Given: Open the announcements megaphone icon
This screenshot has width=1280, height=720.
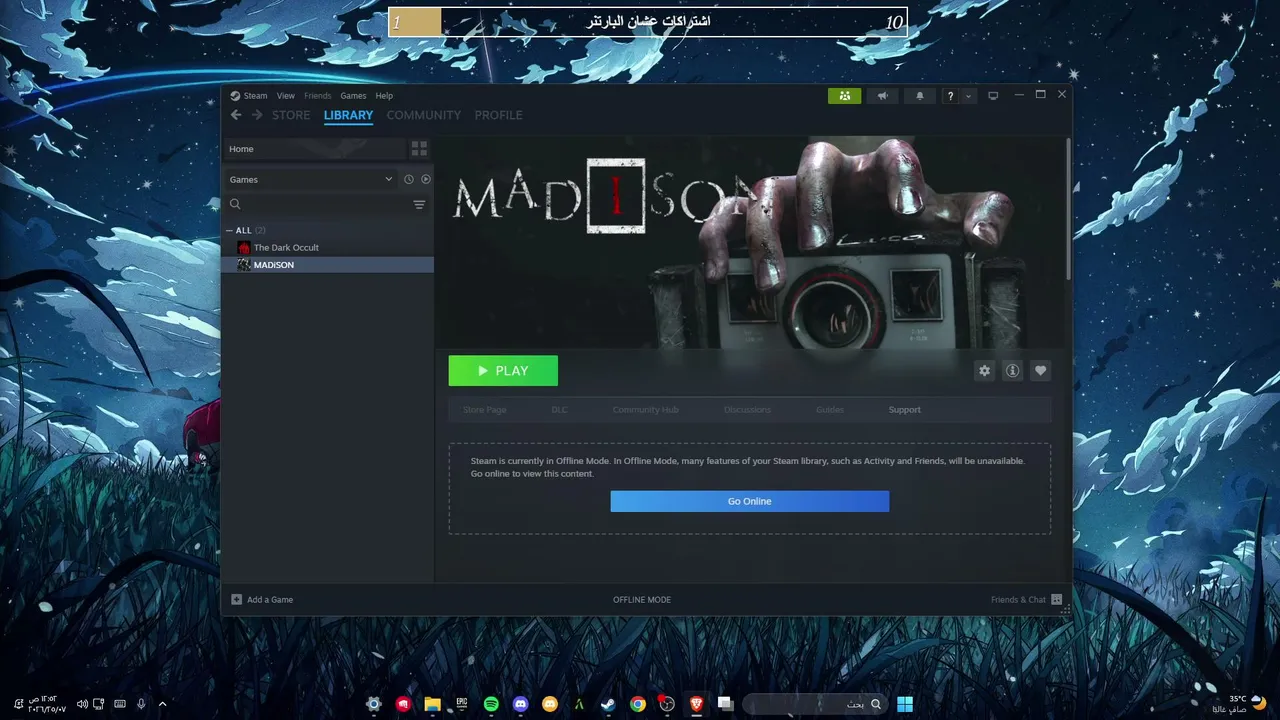Looking at the screenshot, I should click(882, 96).
